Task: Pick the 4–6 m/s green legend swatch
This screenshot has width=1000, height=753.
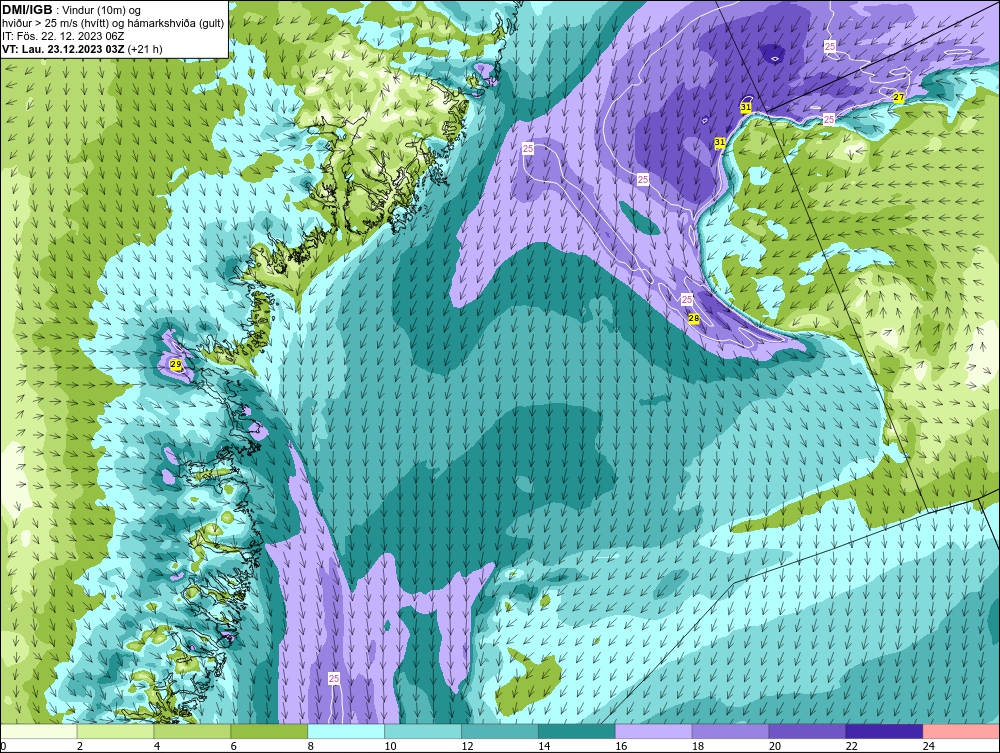Action: [x=192, y=731]
